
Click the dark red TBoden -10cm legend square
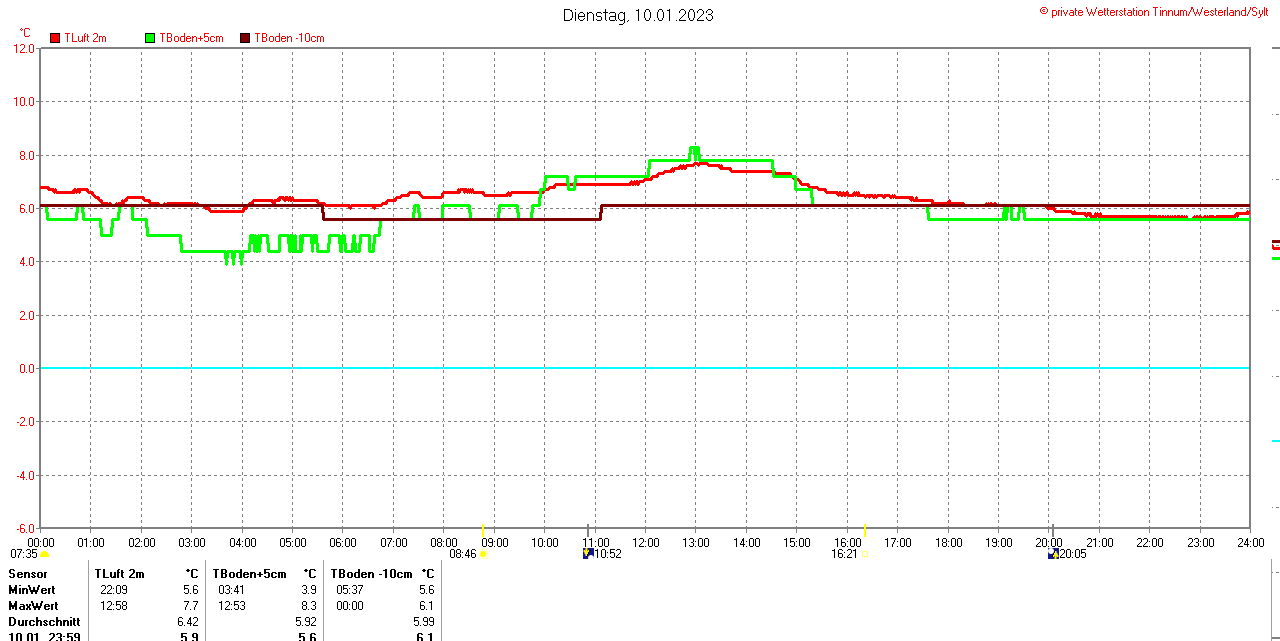pyautogui.click(x=245, y=38)
